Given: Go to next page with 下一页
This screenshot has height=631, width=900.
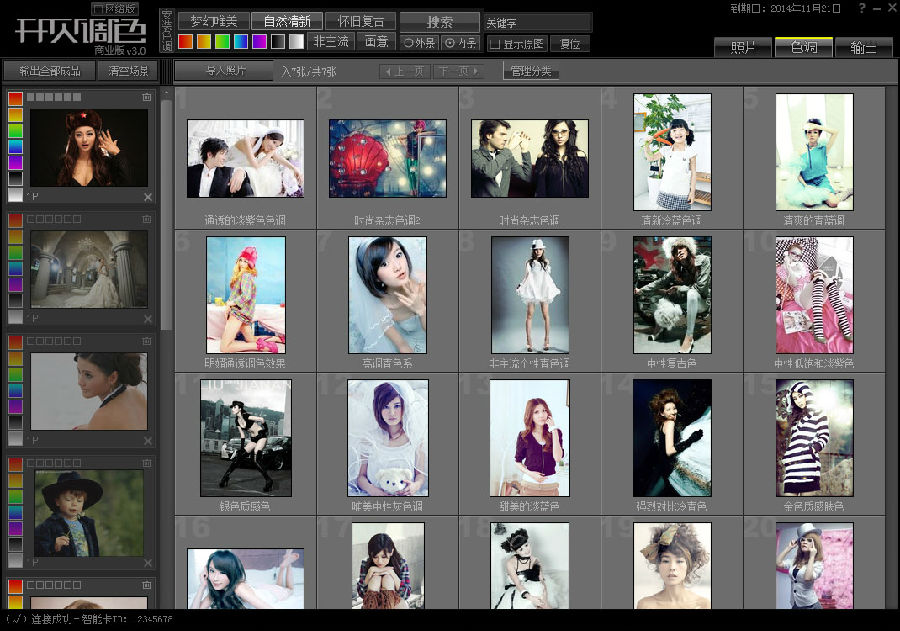Looking at the screenshot, I should coord(458,72).
